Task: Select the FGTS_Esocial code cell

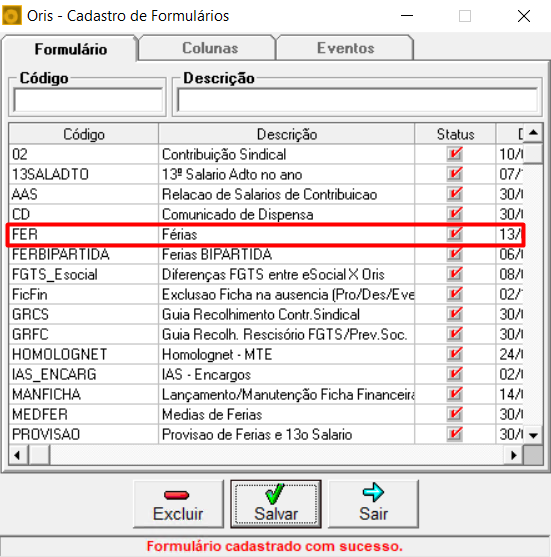Action: click(84, 274)
